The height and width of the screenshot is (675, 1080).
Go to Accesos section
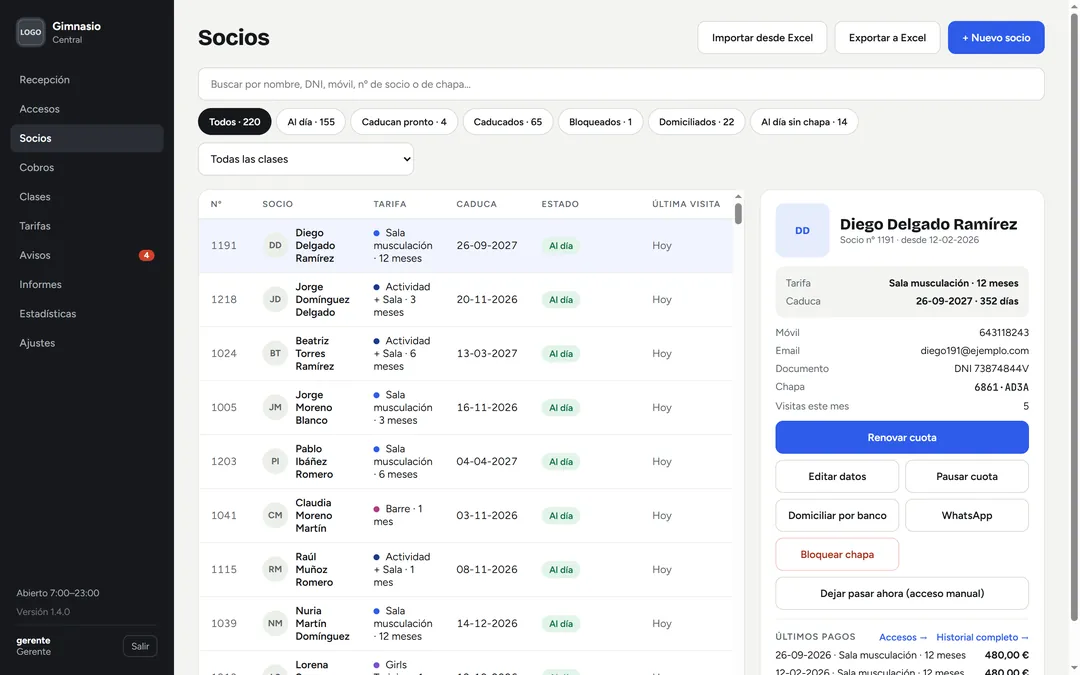[x=87, y=109]
